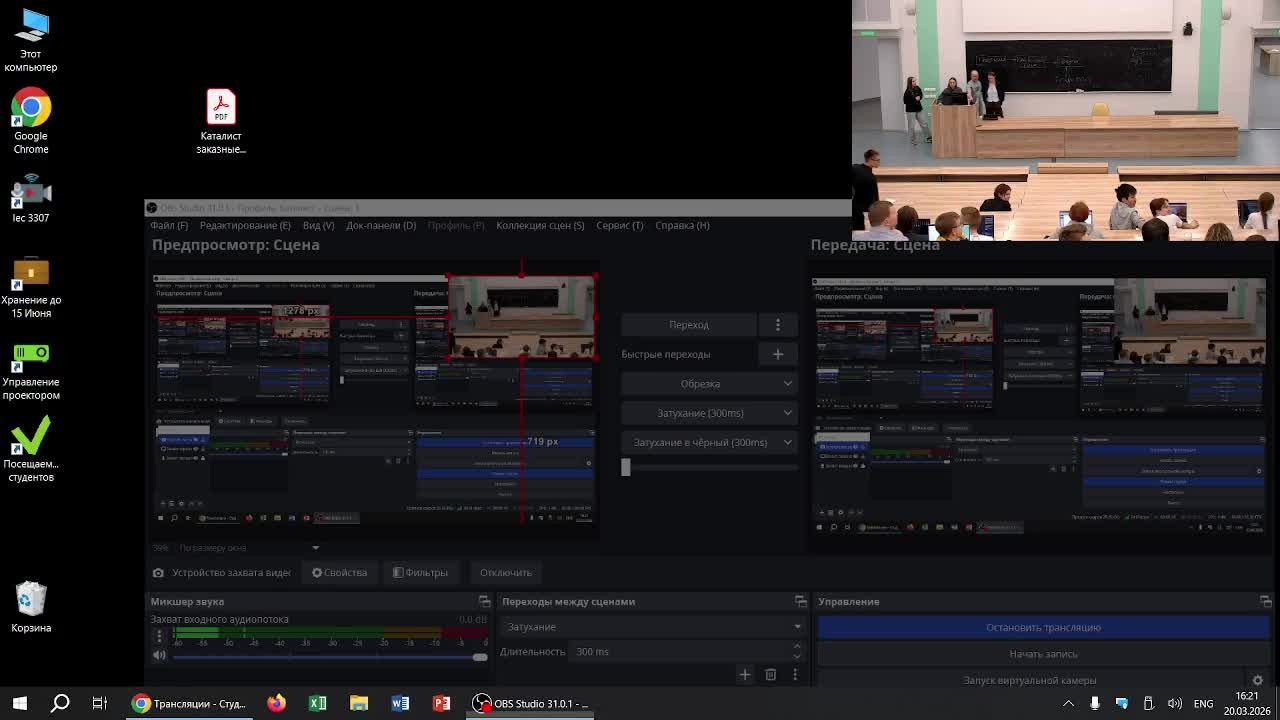Open taskbar volume control
The image size is (1280, 720).
(1175, 703)
